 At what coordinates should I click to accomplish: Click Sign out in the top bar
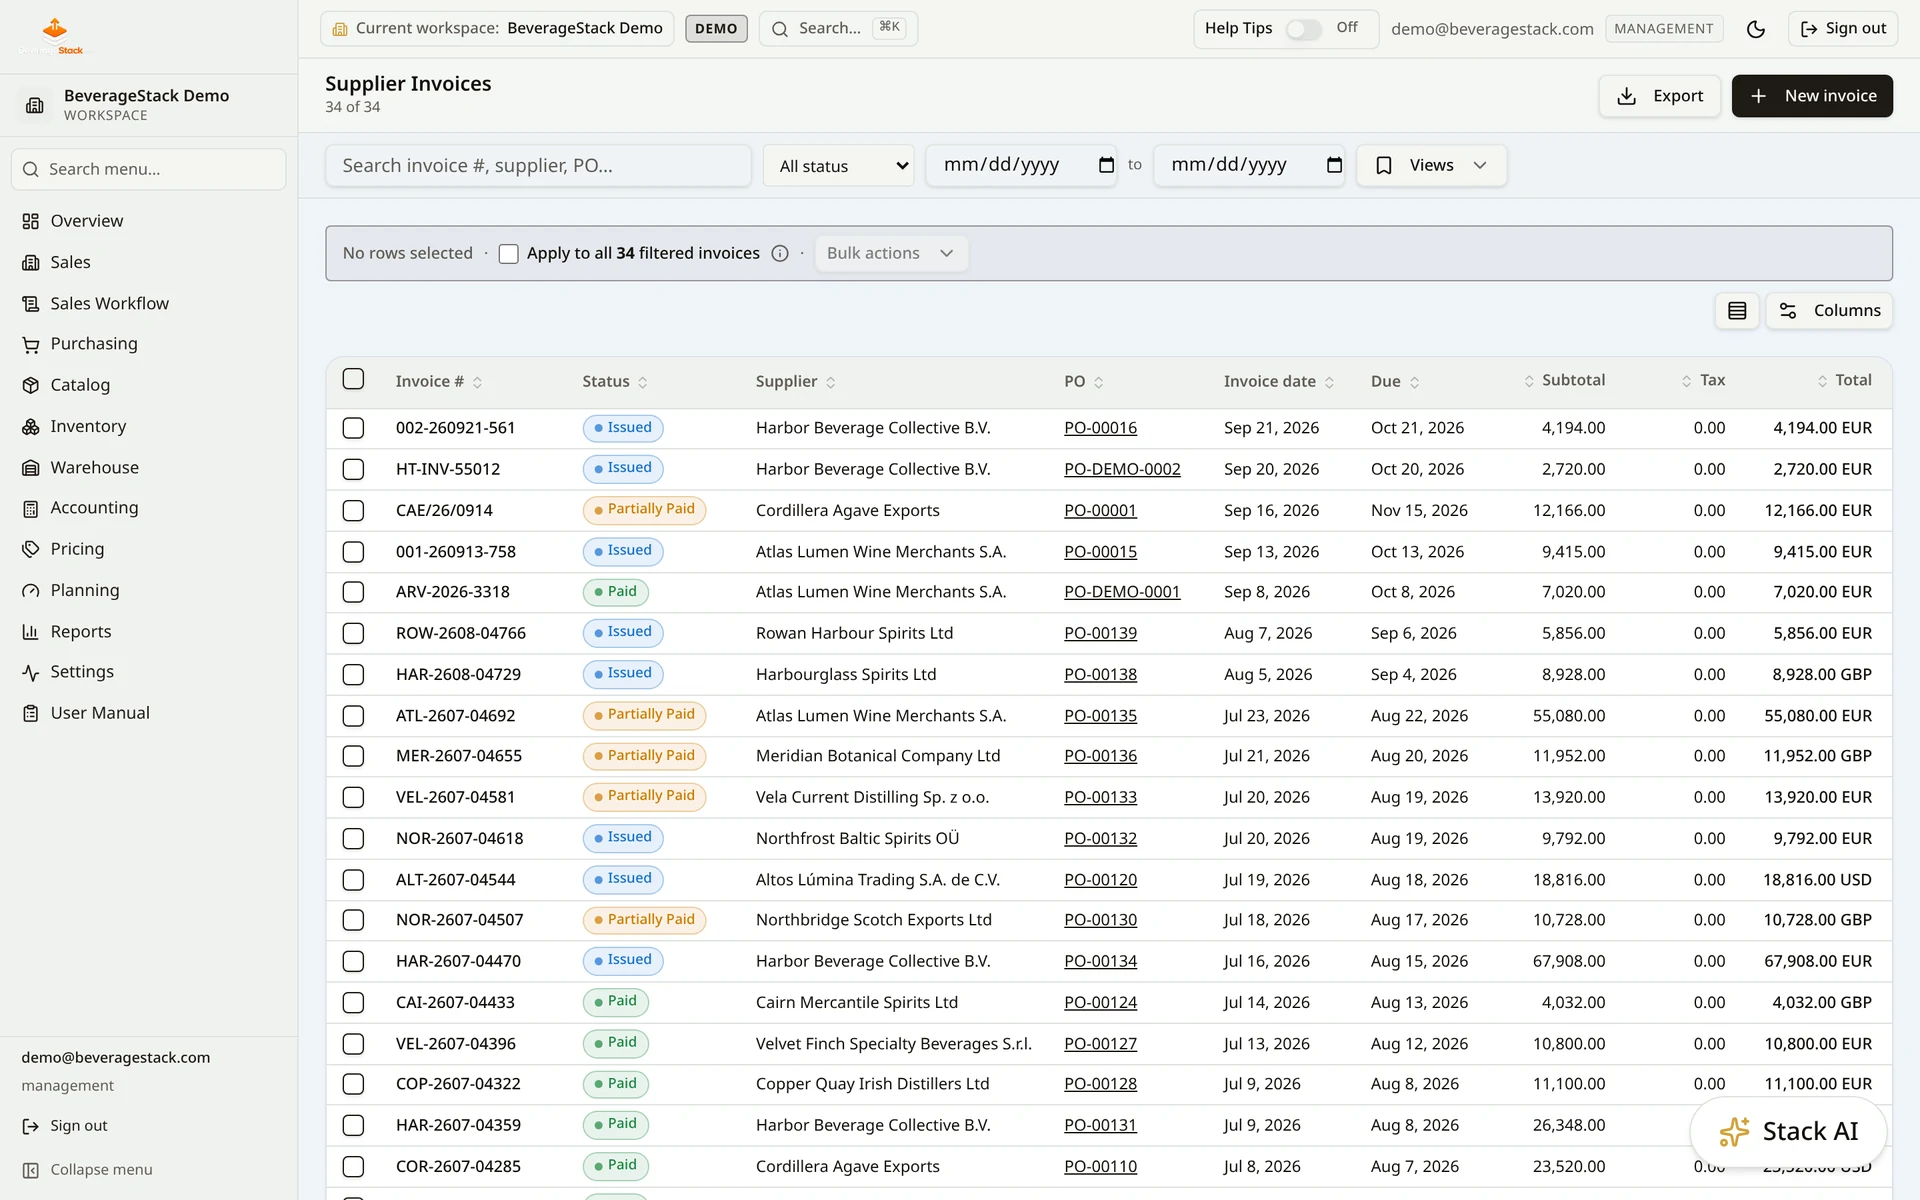[x=1843, y=29]
